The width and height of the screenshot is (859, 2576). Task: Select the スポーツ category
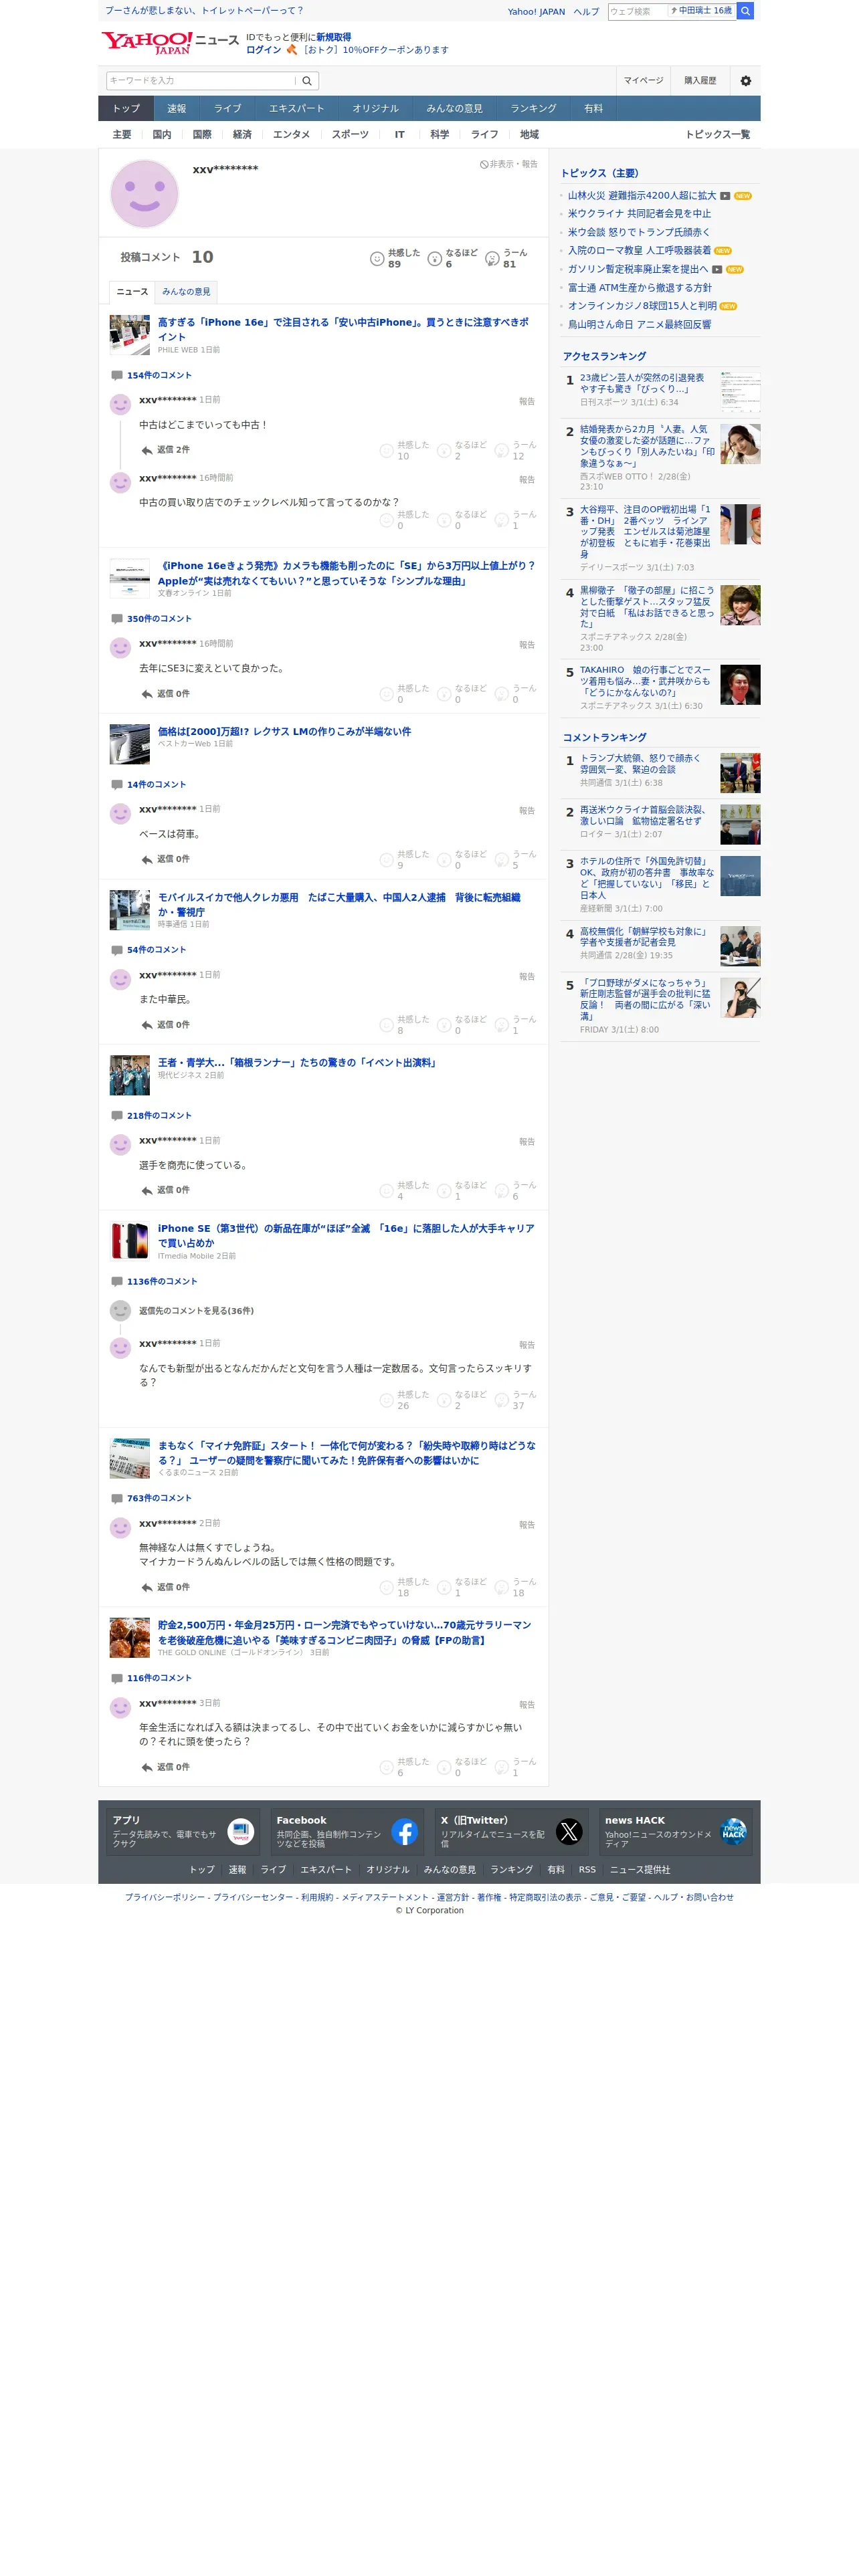pos(350,135)
